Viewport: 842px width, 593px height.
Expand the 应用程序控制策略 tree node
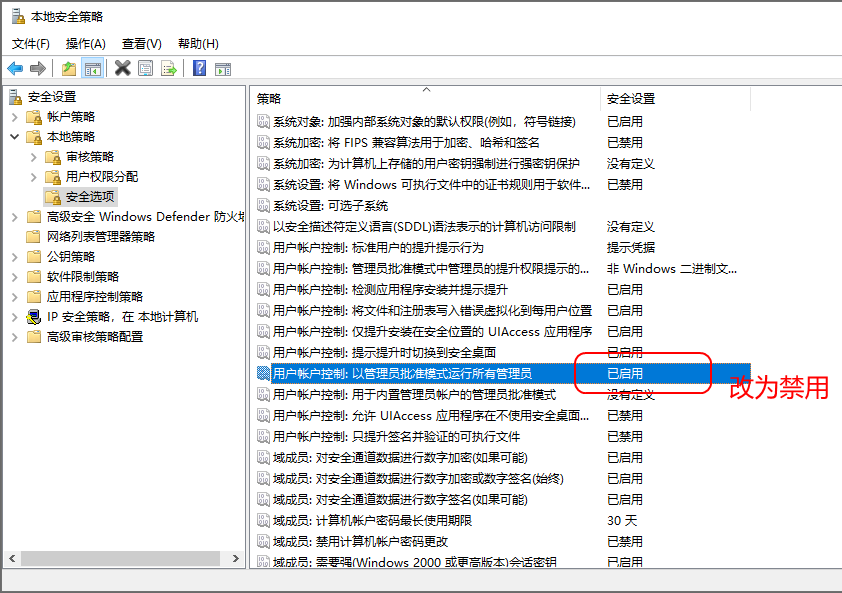click(14, 296)
